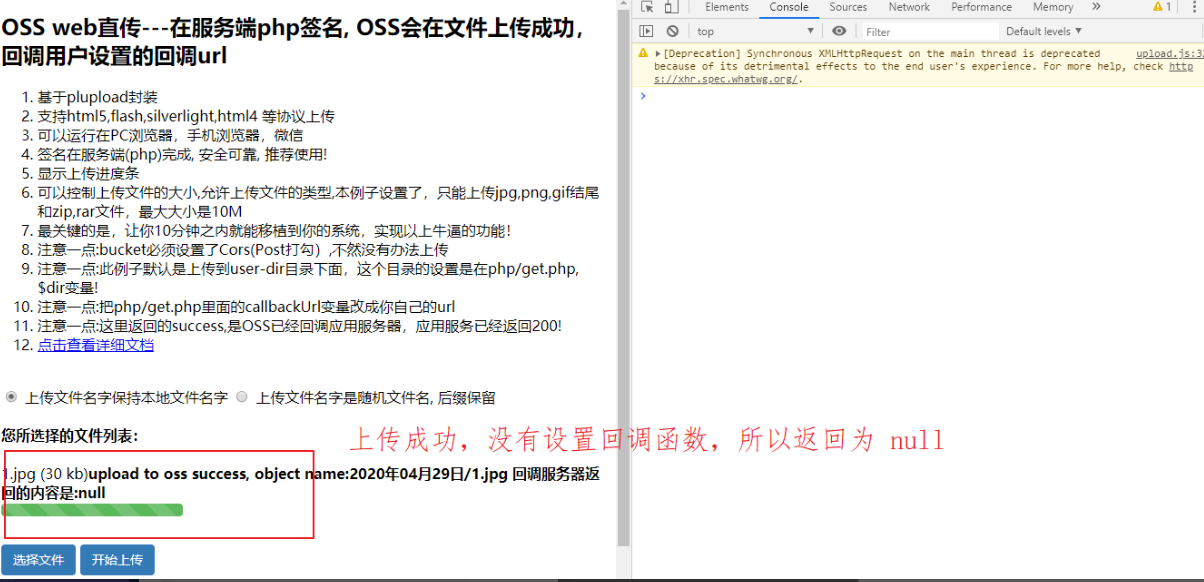Switch to the Elements tab
Viewport: 1204px width, 582px height.
click(727, 7)
